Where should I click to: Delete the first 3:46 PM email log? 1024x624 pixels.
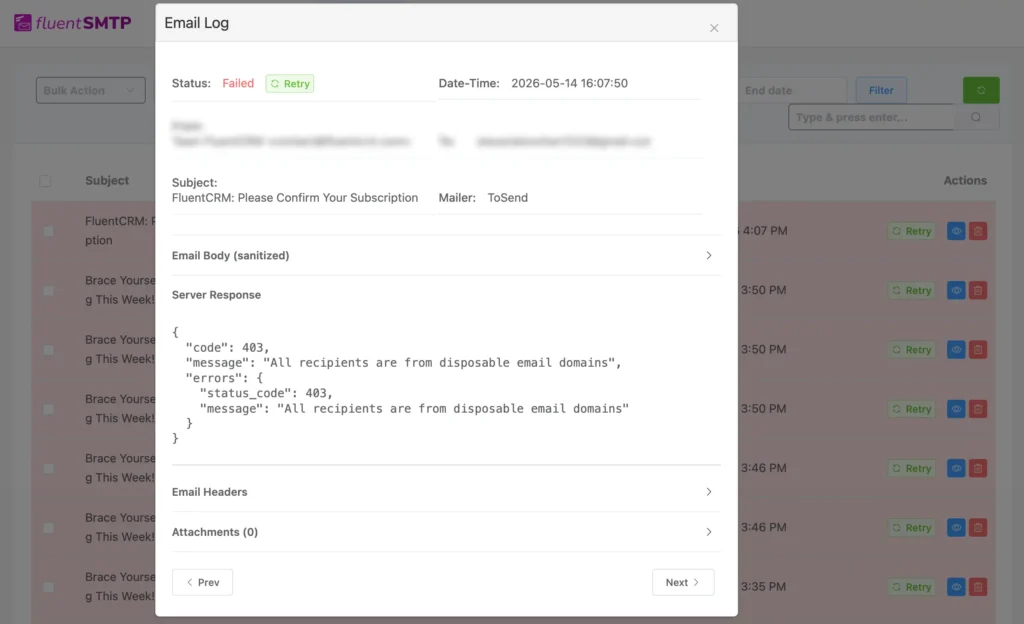978,469
